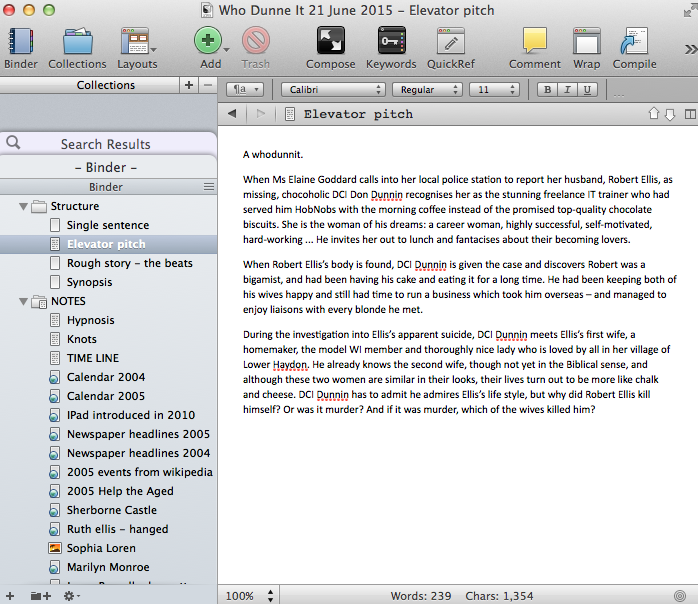Click the Collections folder icon
This screenshot has width=698, height=604.
point(77,42)
